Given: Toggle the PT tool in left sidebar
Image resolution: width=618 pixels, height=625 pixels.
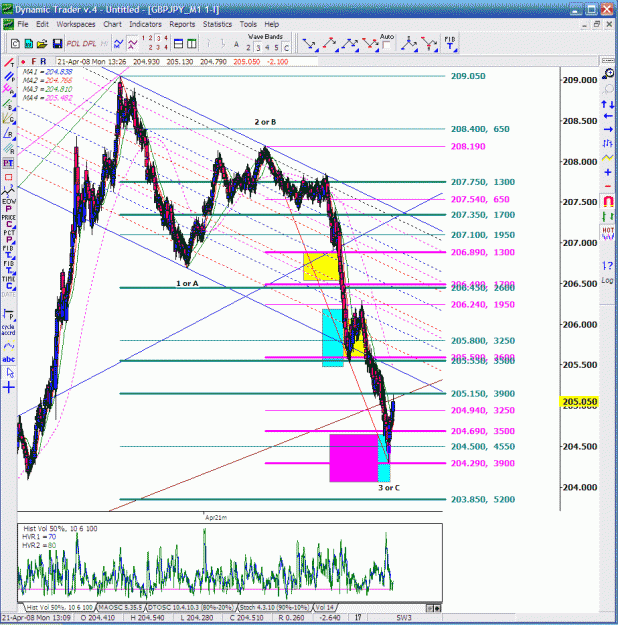Looking at the screenshot, I should 8,163.
